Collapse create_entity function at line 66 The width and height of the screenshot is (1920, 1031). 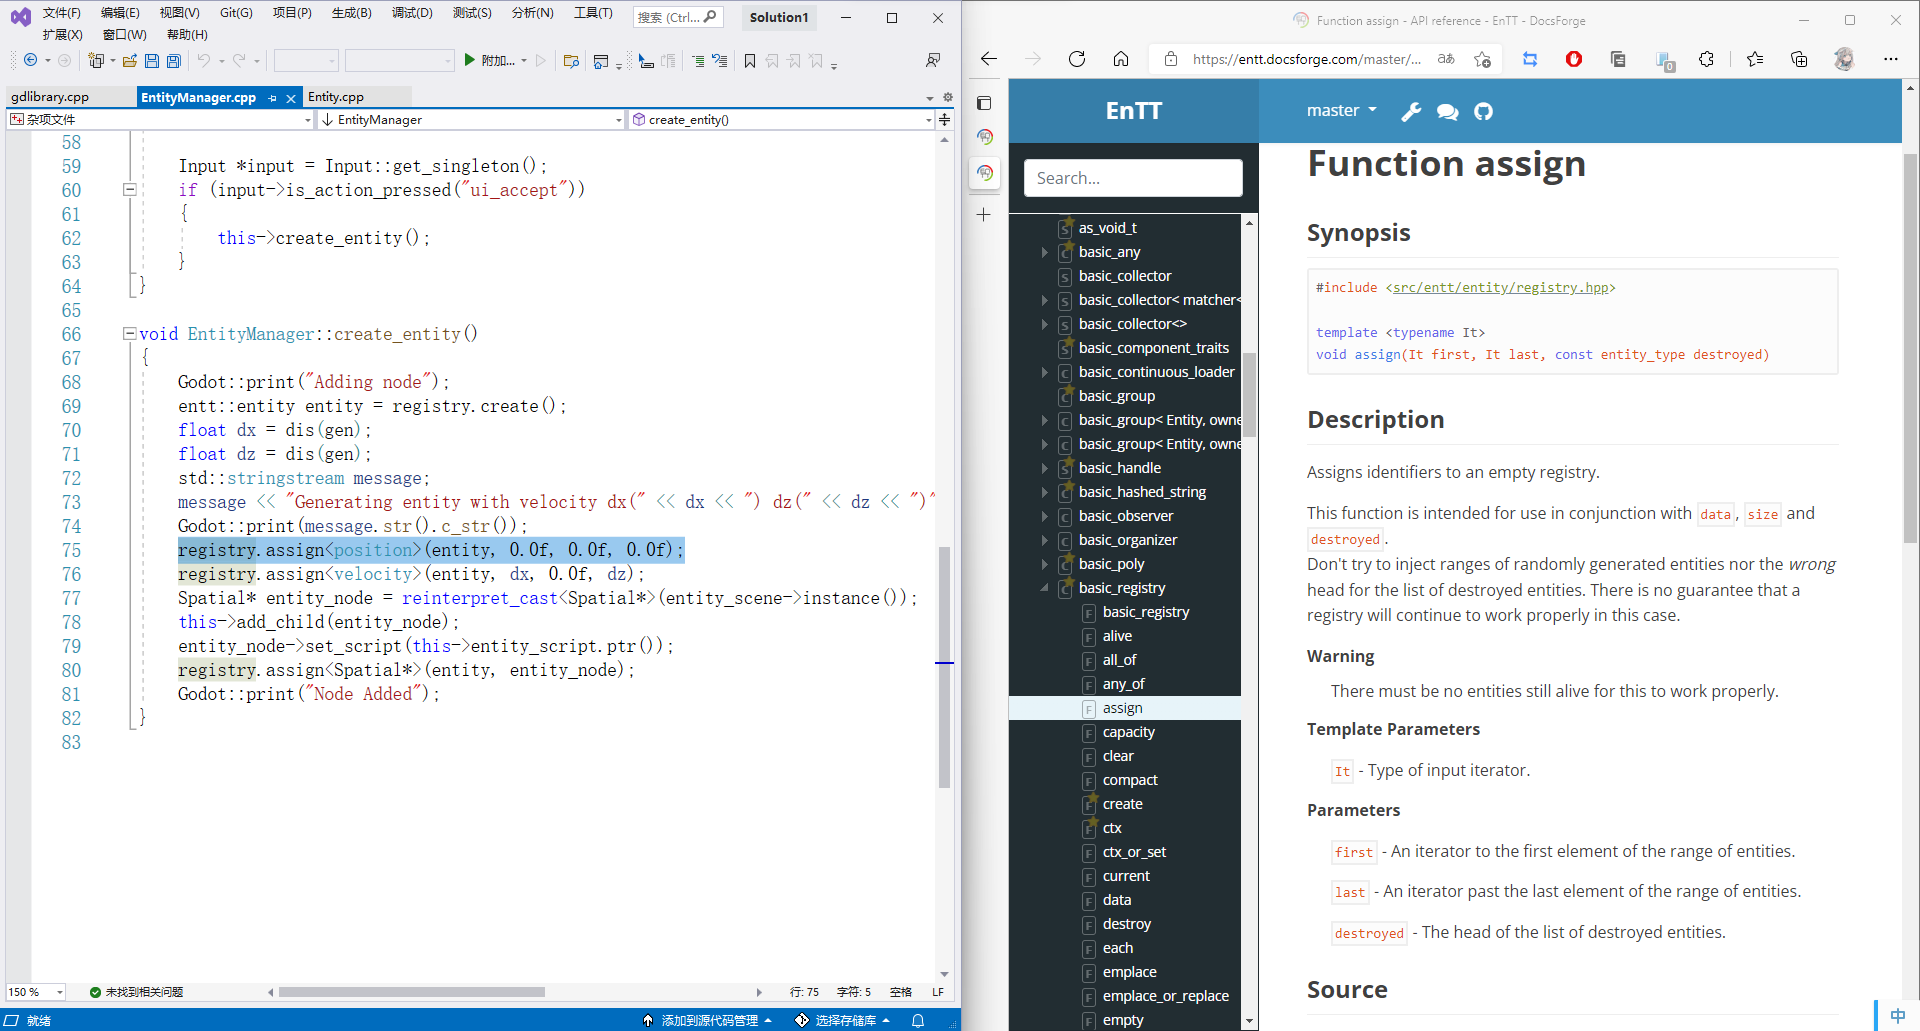pyautogui.click(x=129, y=333)
